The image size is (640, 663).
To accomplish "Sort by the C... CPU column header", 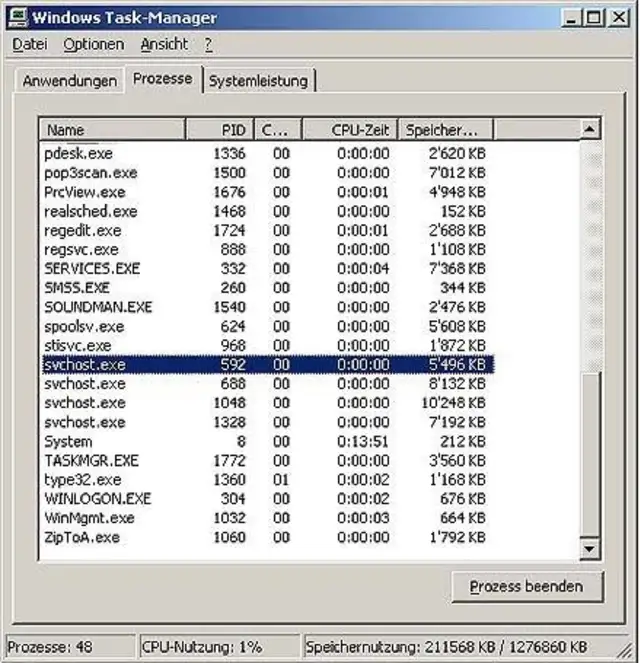I will (278, 130).
